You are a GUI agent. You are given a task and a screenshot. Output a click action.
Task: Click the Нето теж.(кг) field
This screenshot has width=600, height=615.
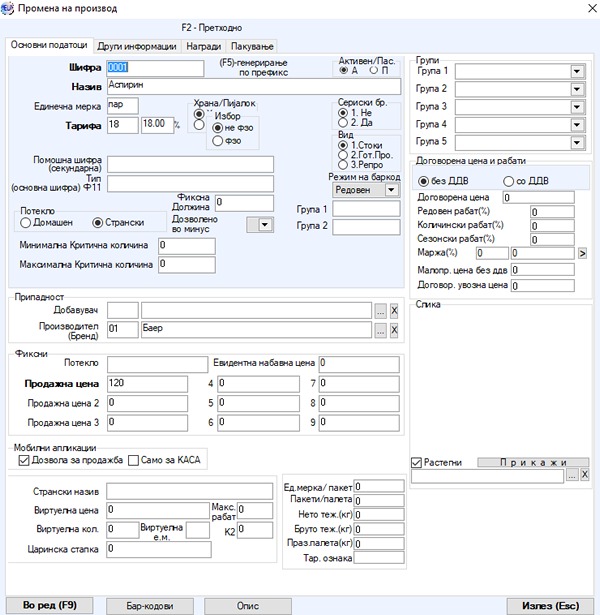[379, 515]
